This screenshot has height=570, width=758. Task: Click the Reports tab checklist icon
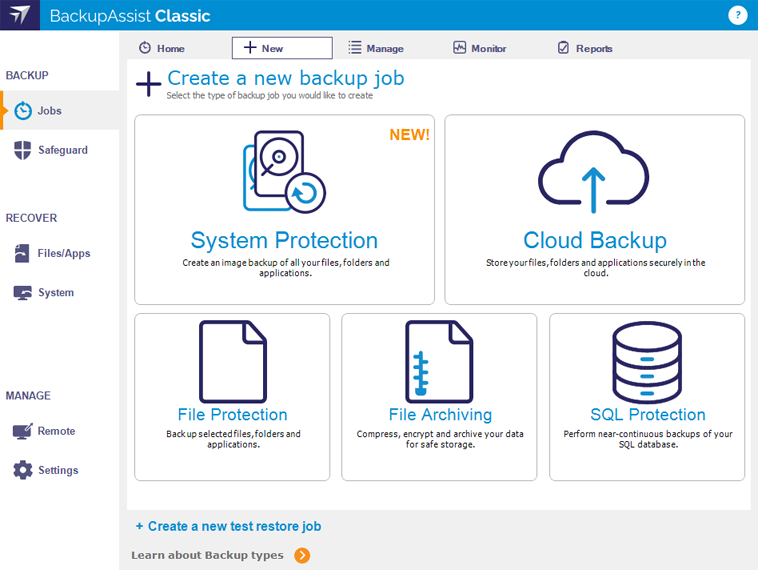click(563, 47)
